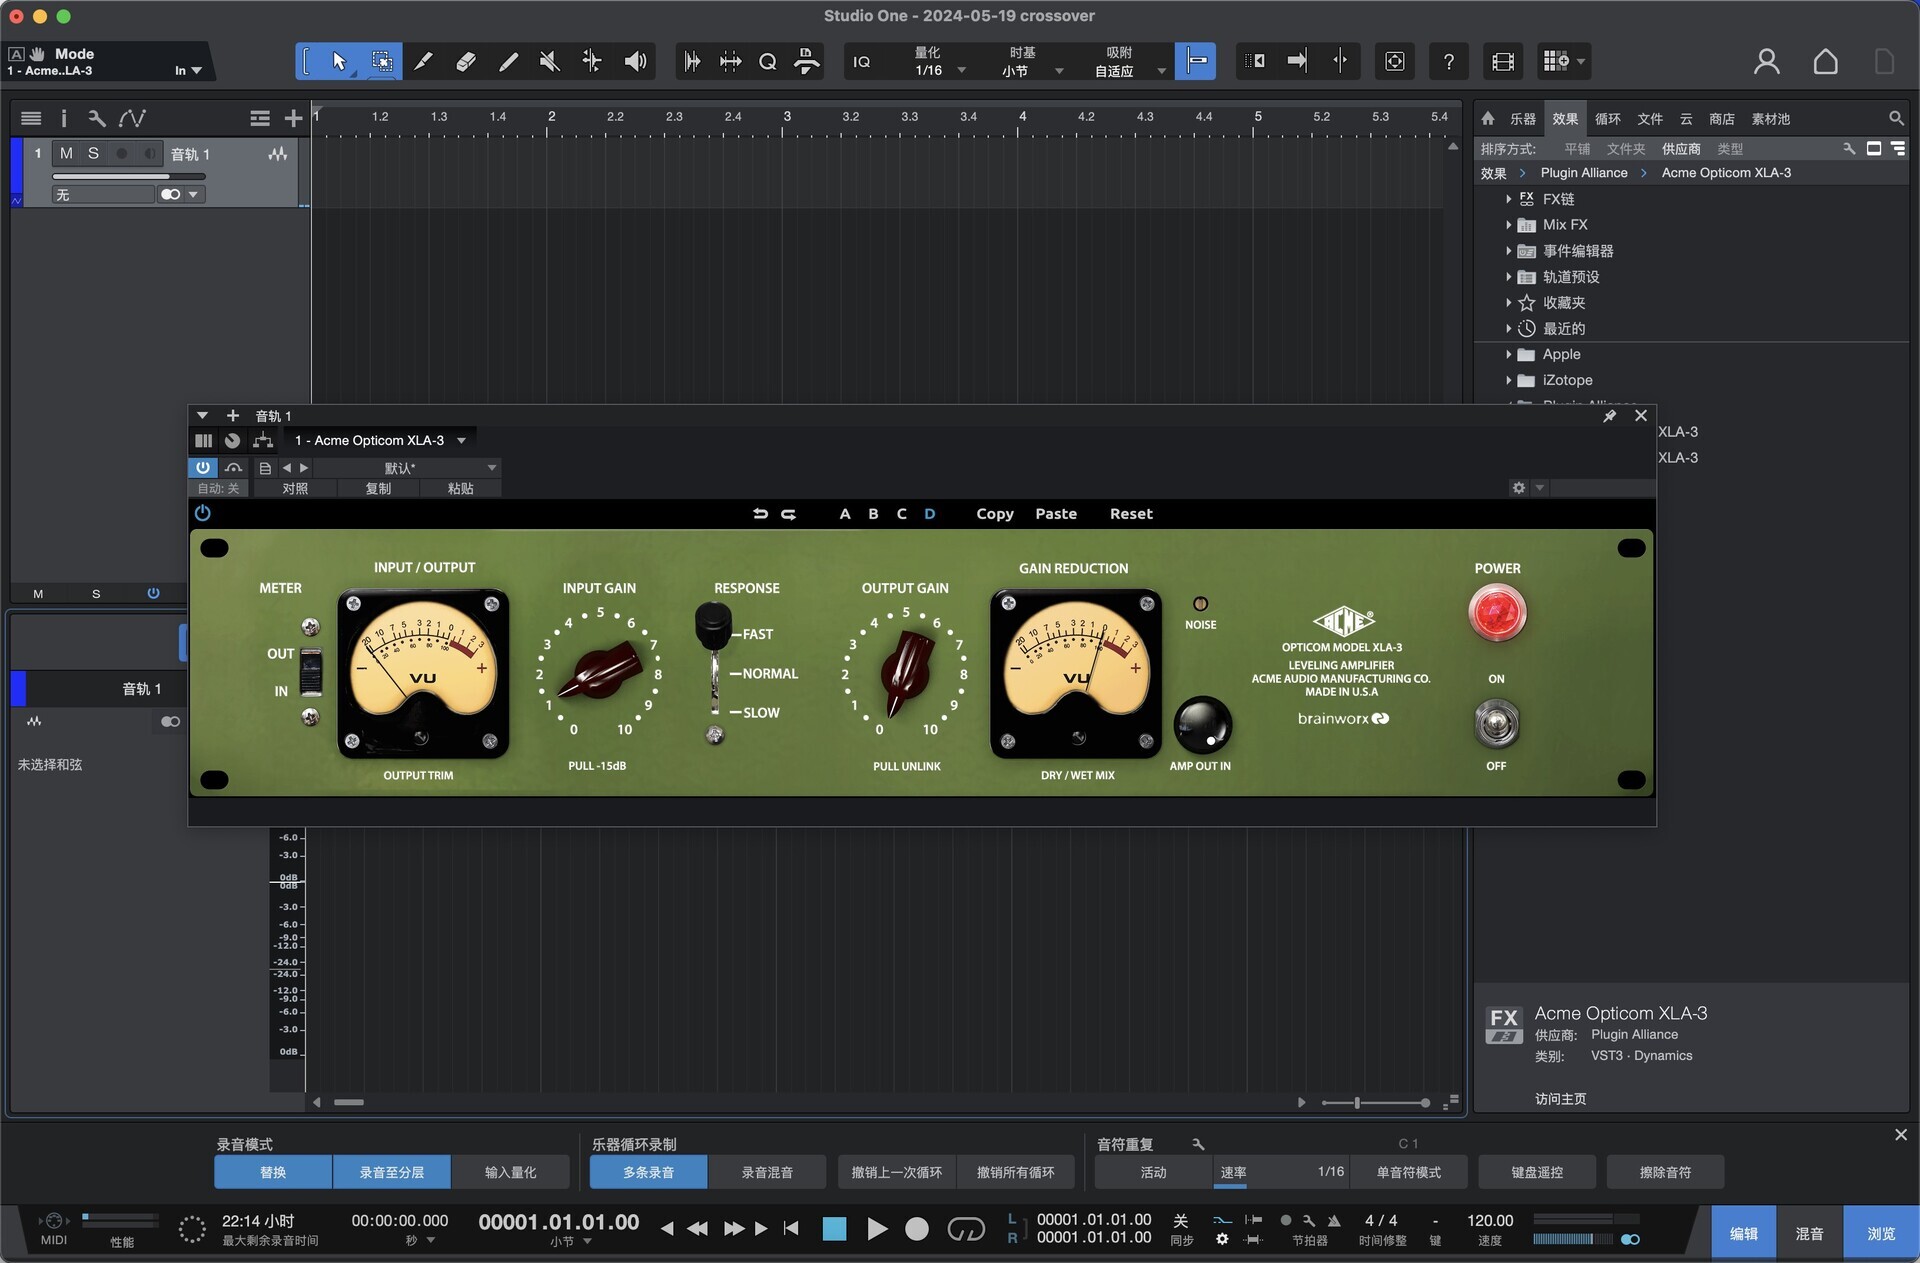This screenshot has height=1263, width=1920.
Task: Switch to the 乐器 browser tab
Action: pos(1522,119)
